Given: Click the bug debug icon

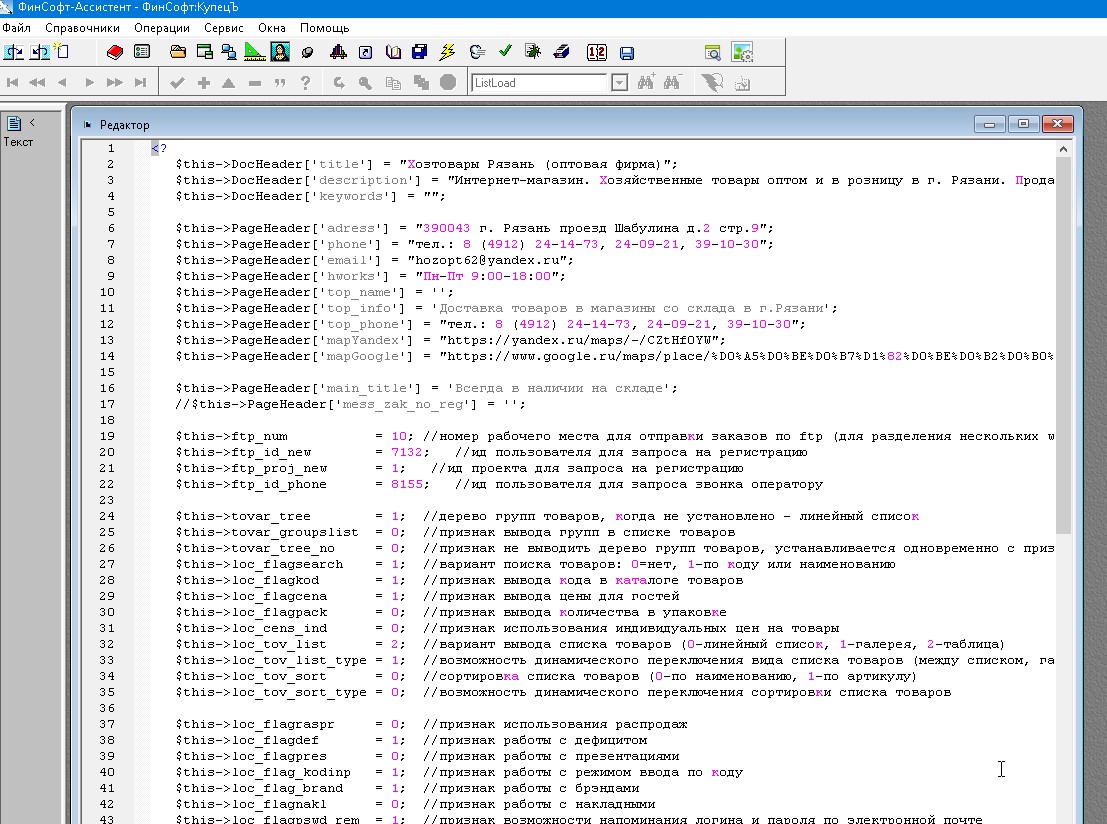Looking at the screenshot, I should point(533,52).
